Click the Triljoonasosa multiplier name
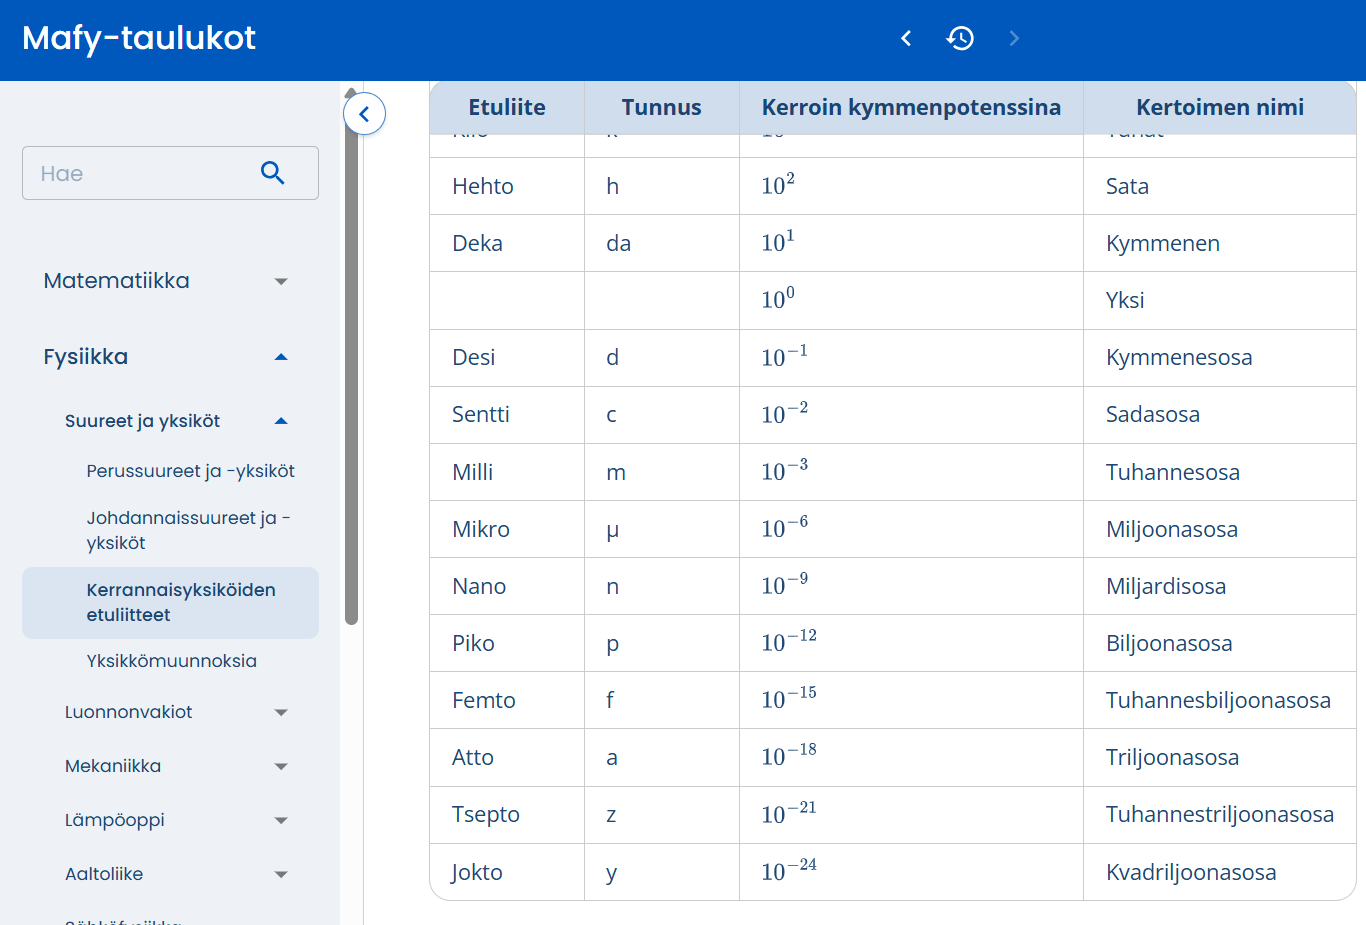This screenshot has width=1366, height=925. tap(1172, 757)
